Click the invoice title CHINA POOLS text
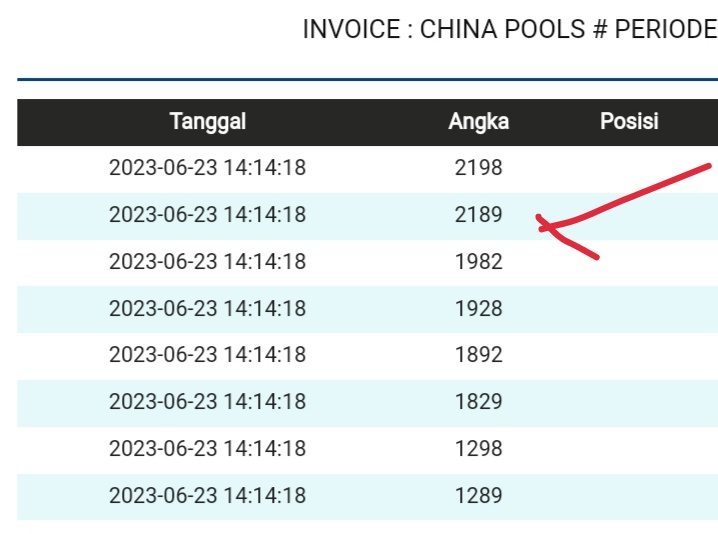Screen dimensions: 718x534 [x=509, y=29]
